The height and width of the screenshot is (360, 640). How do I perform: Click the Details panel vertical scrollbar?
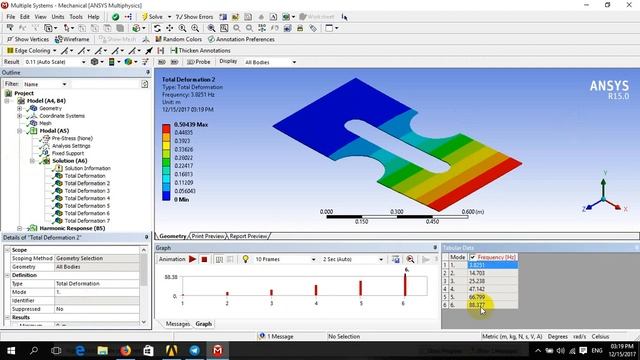click(x=144, y=286)
